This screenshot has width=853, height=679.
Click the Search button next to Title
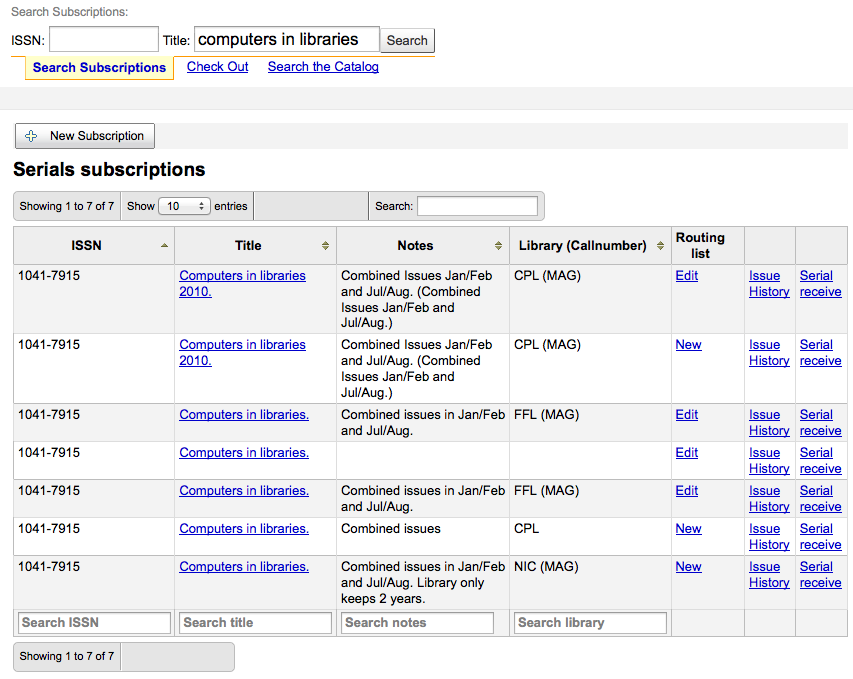click(407, 40)
